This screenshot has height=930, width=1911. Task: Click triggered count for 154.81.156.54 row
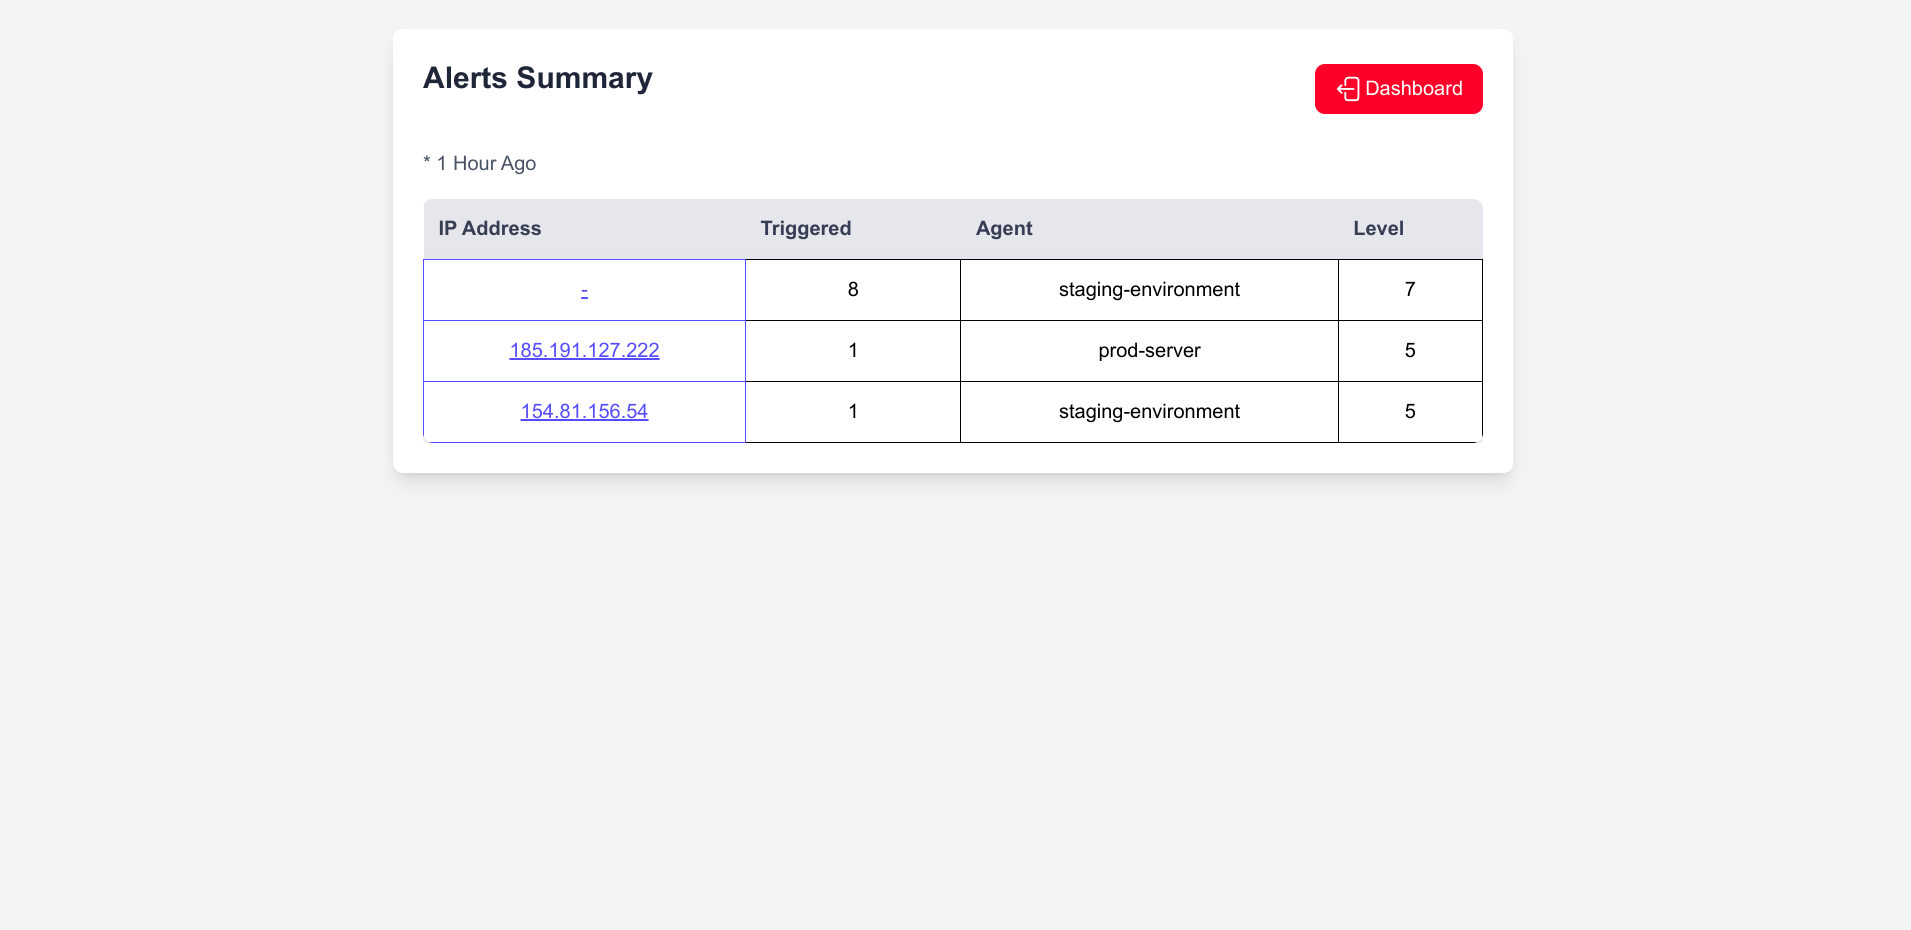pyautogui.click(x=852, y=412)
